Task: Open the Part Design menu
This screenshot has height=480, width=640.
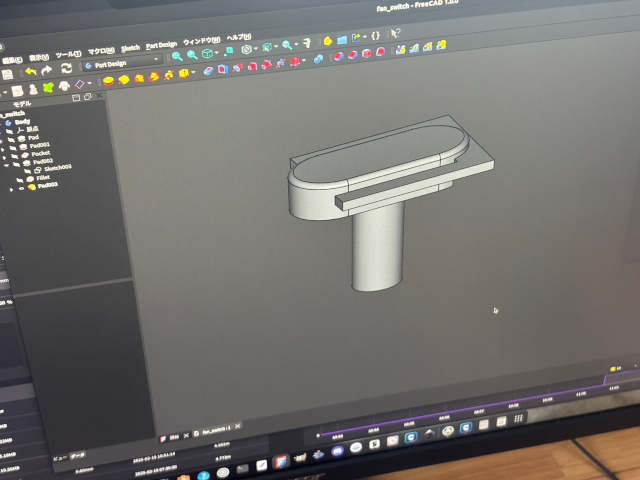Action: click(x=161, y=44)
